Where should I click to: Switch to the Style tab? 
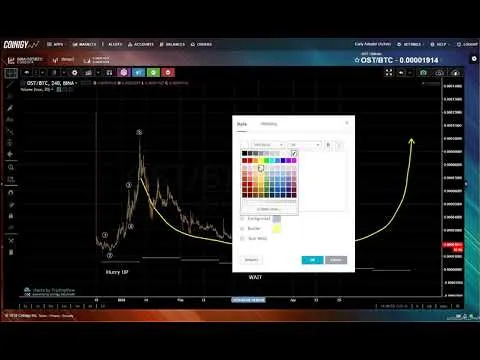(242, 124)
